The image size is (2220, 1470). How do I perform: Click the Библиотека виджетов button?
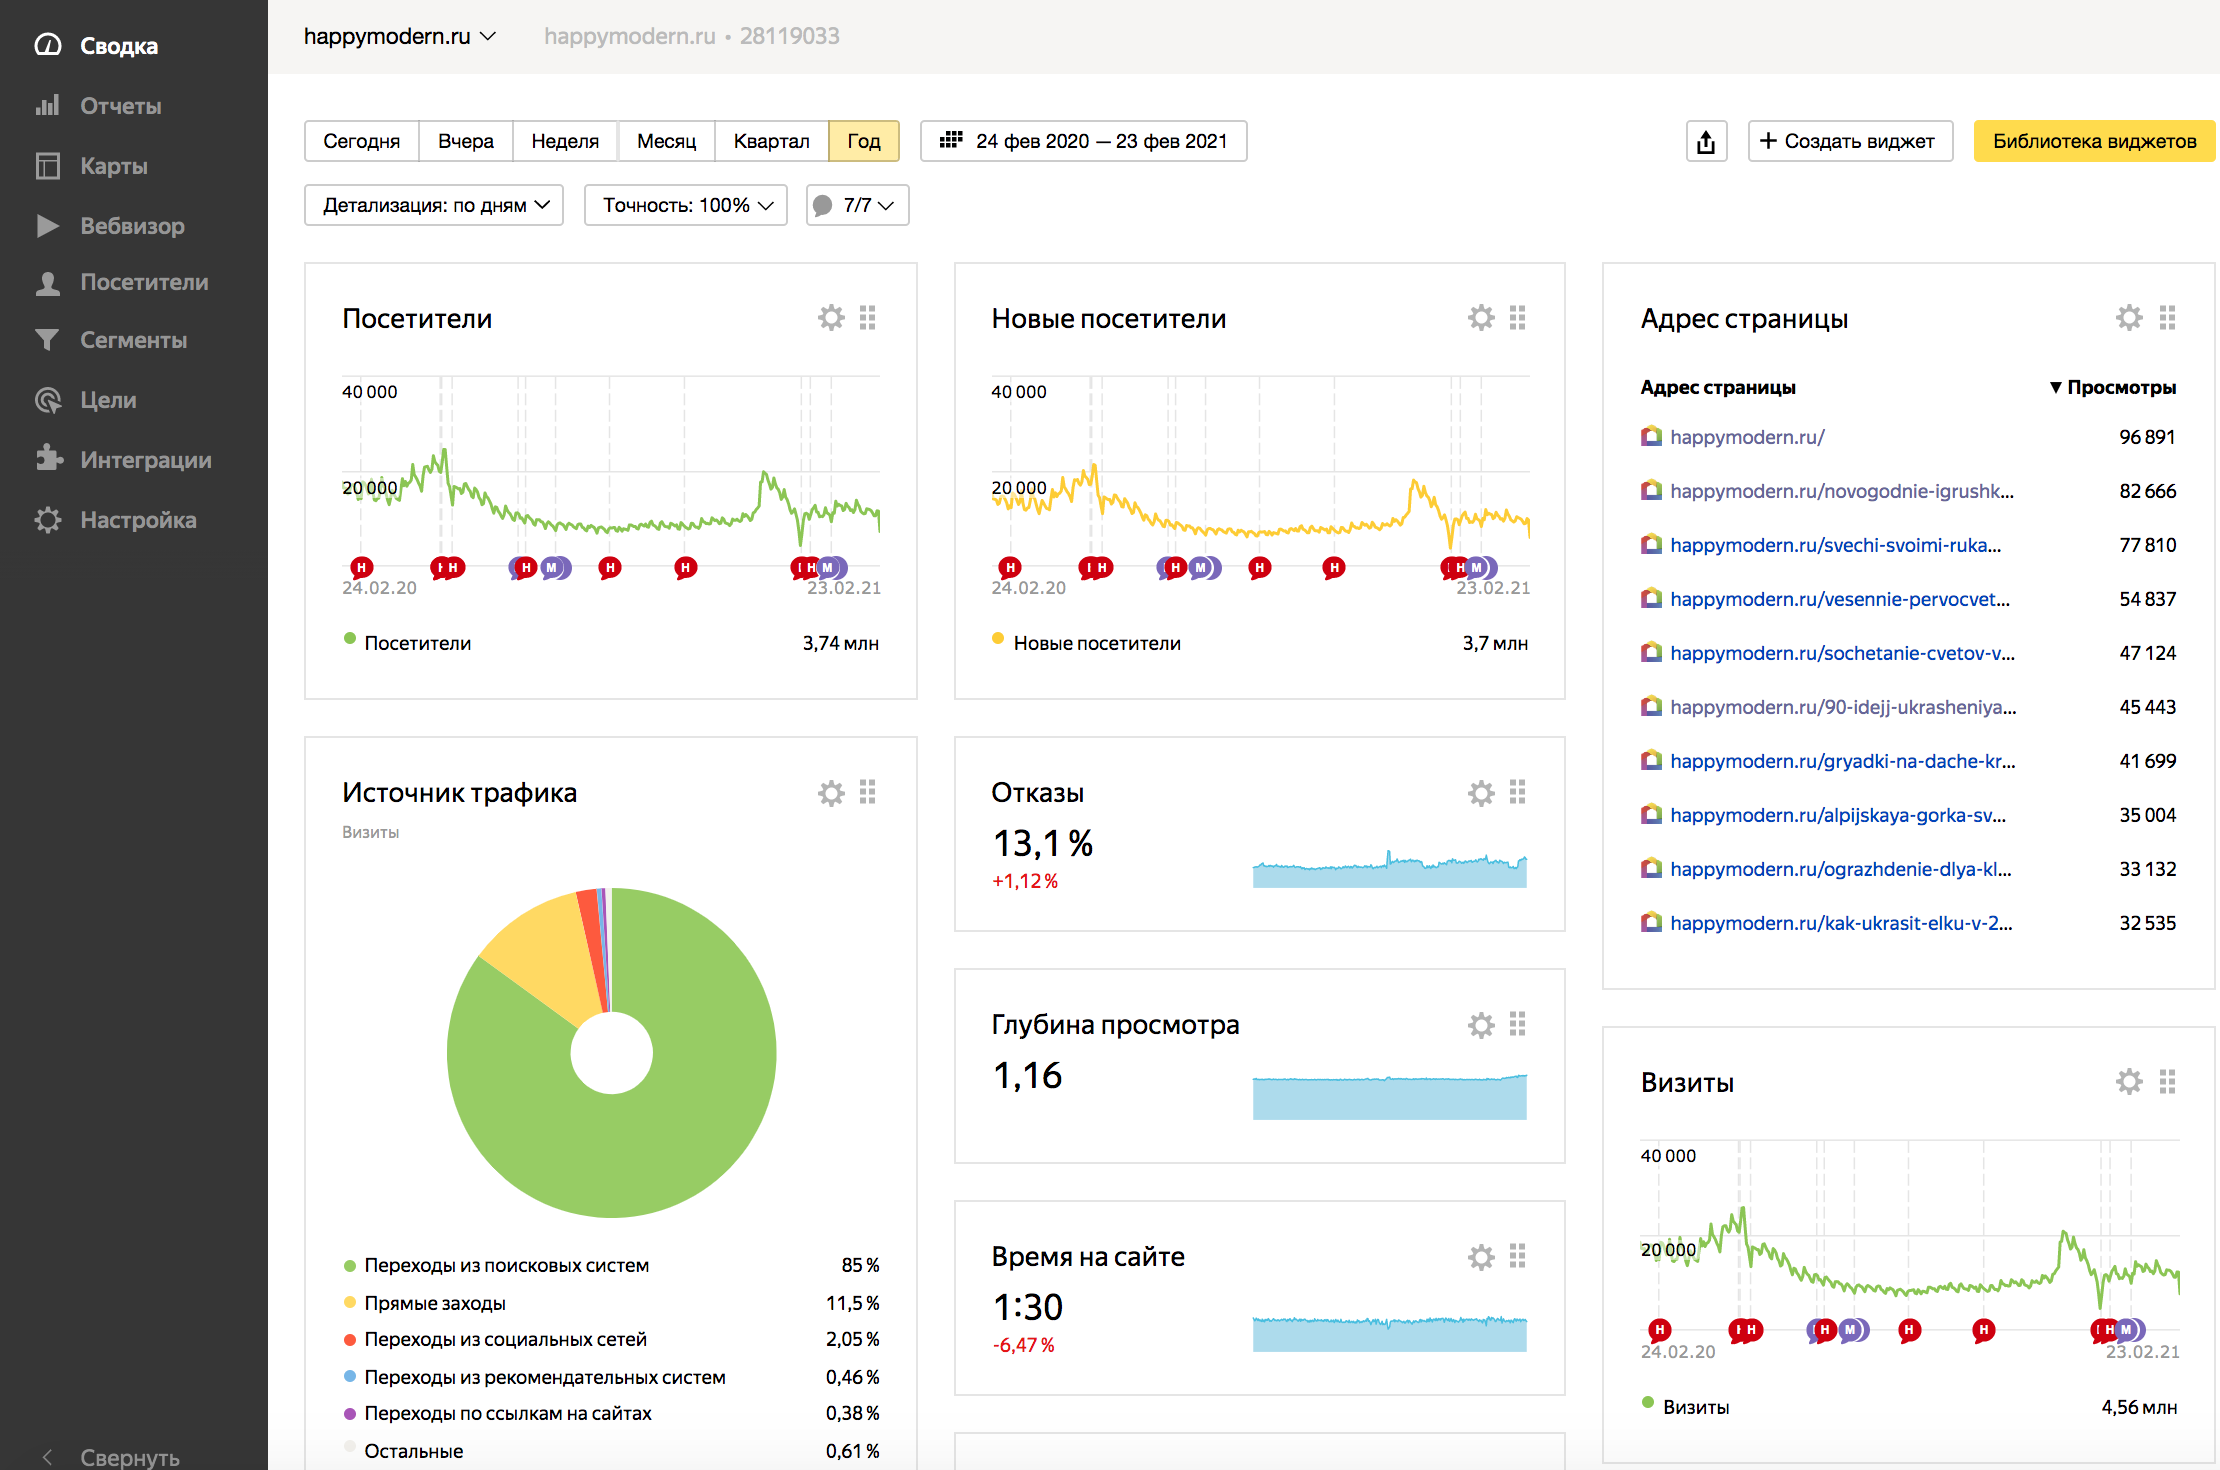pos(2094,141)
